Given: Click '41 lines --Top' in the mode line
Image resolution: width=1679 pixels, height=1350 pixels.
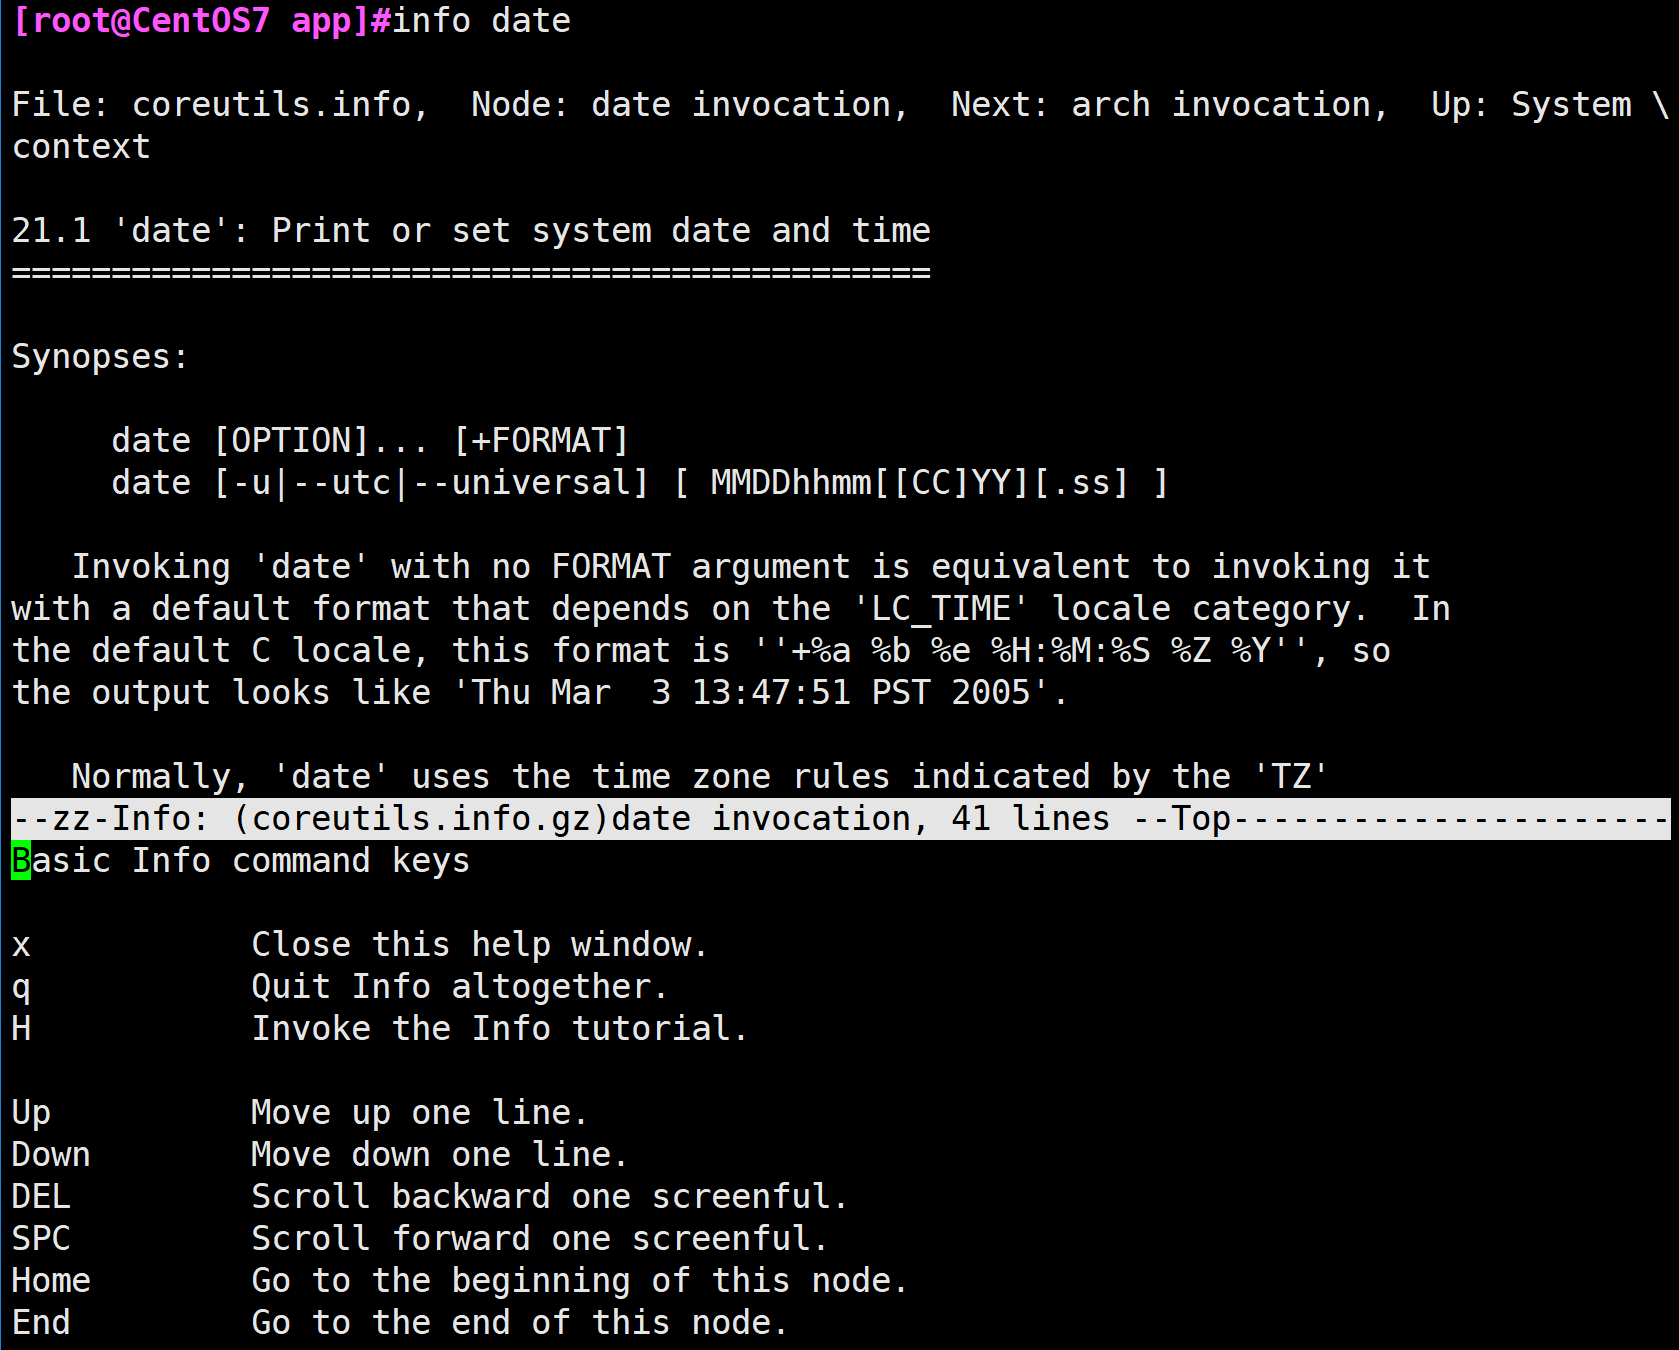Looking at the screenshot, I should pos(1091,819).
